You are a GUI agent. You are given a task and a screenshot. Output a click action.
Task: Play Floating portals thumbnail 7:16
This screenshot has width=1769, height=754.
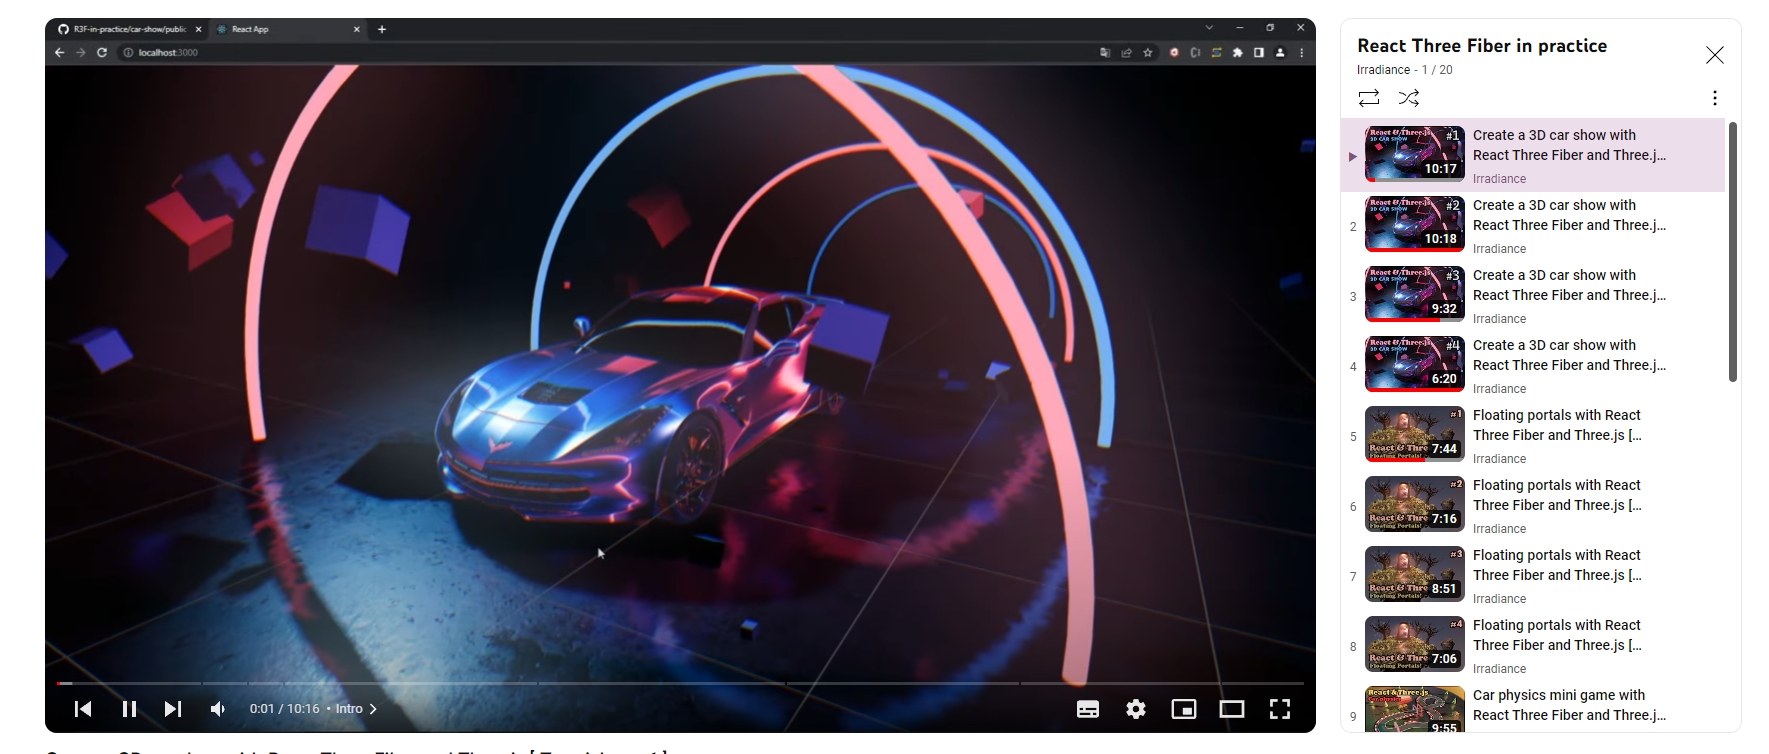pos(1414,504)
